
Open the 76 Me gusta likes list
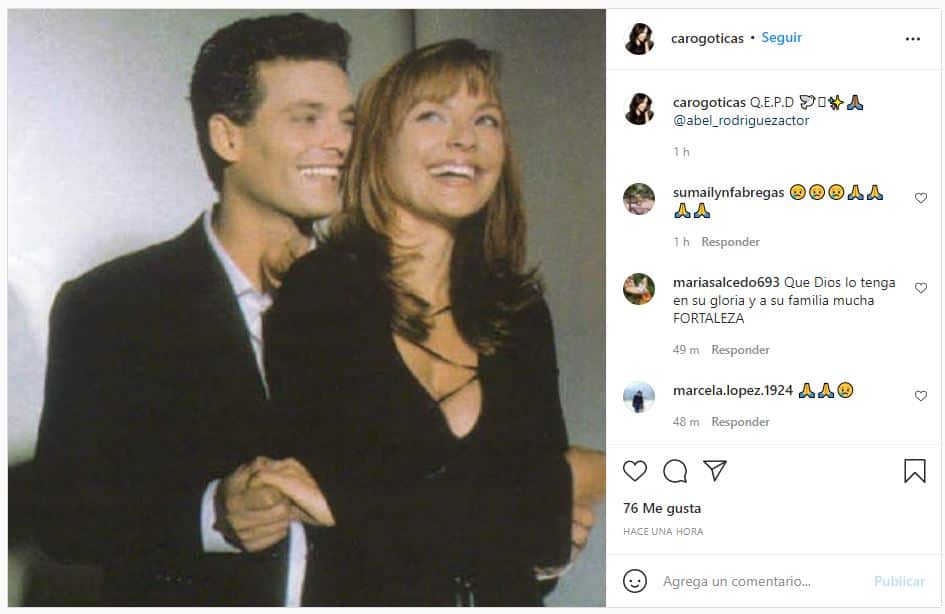coord(661,508)
